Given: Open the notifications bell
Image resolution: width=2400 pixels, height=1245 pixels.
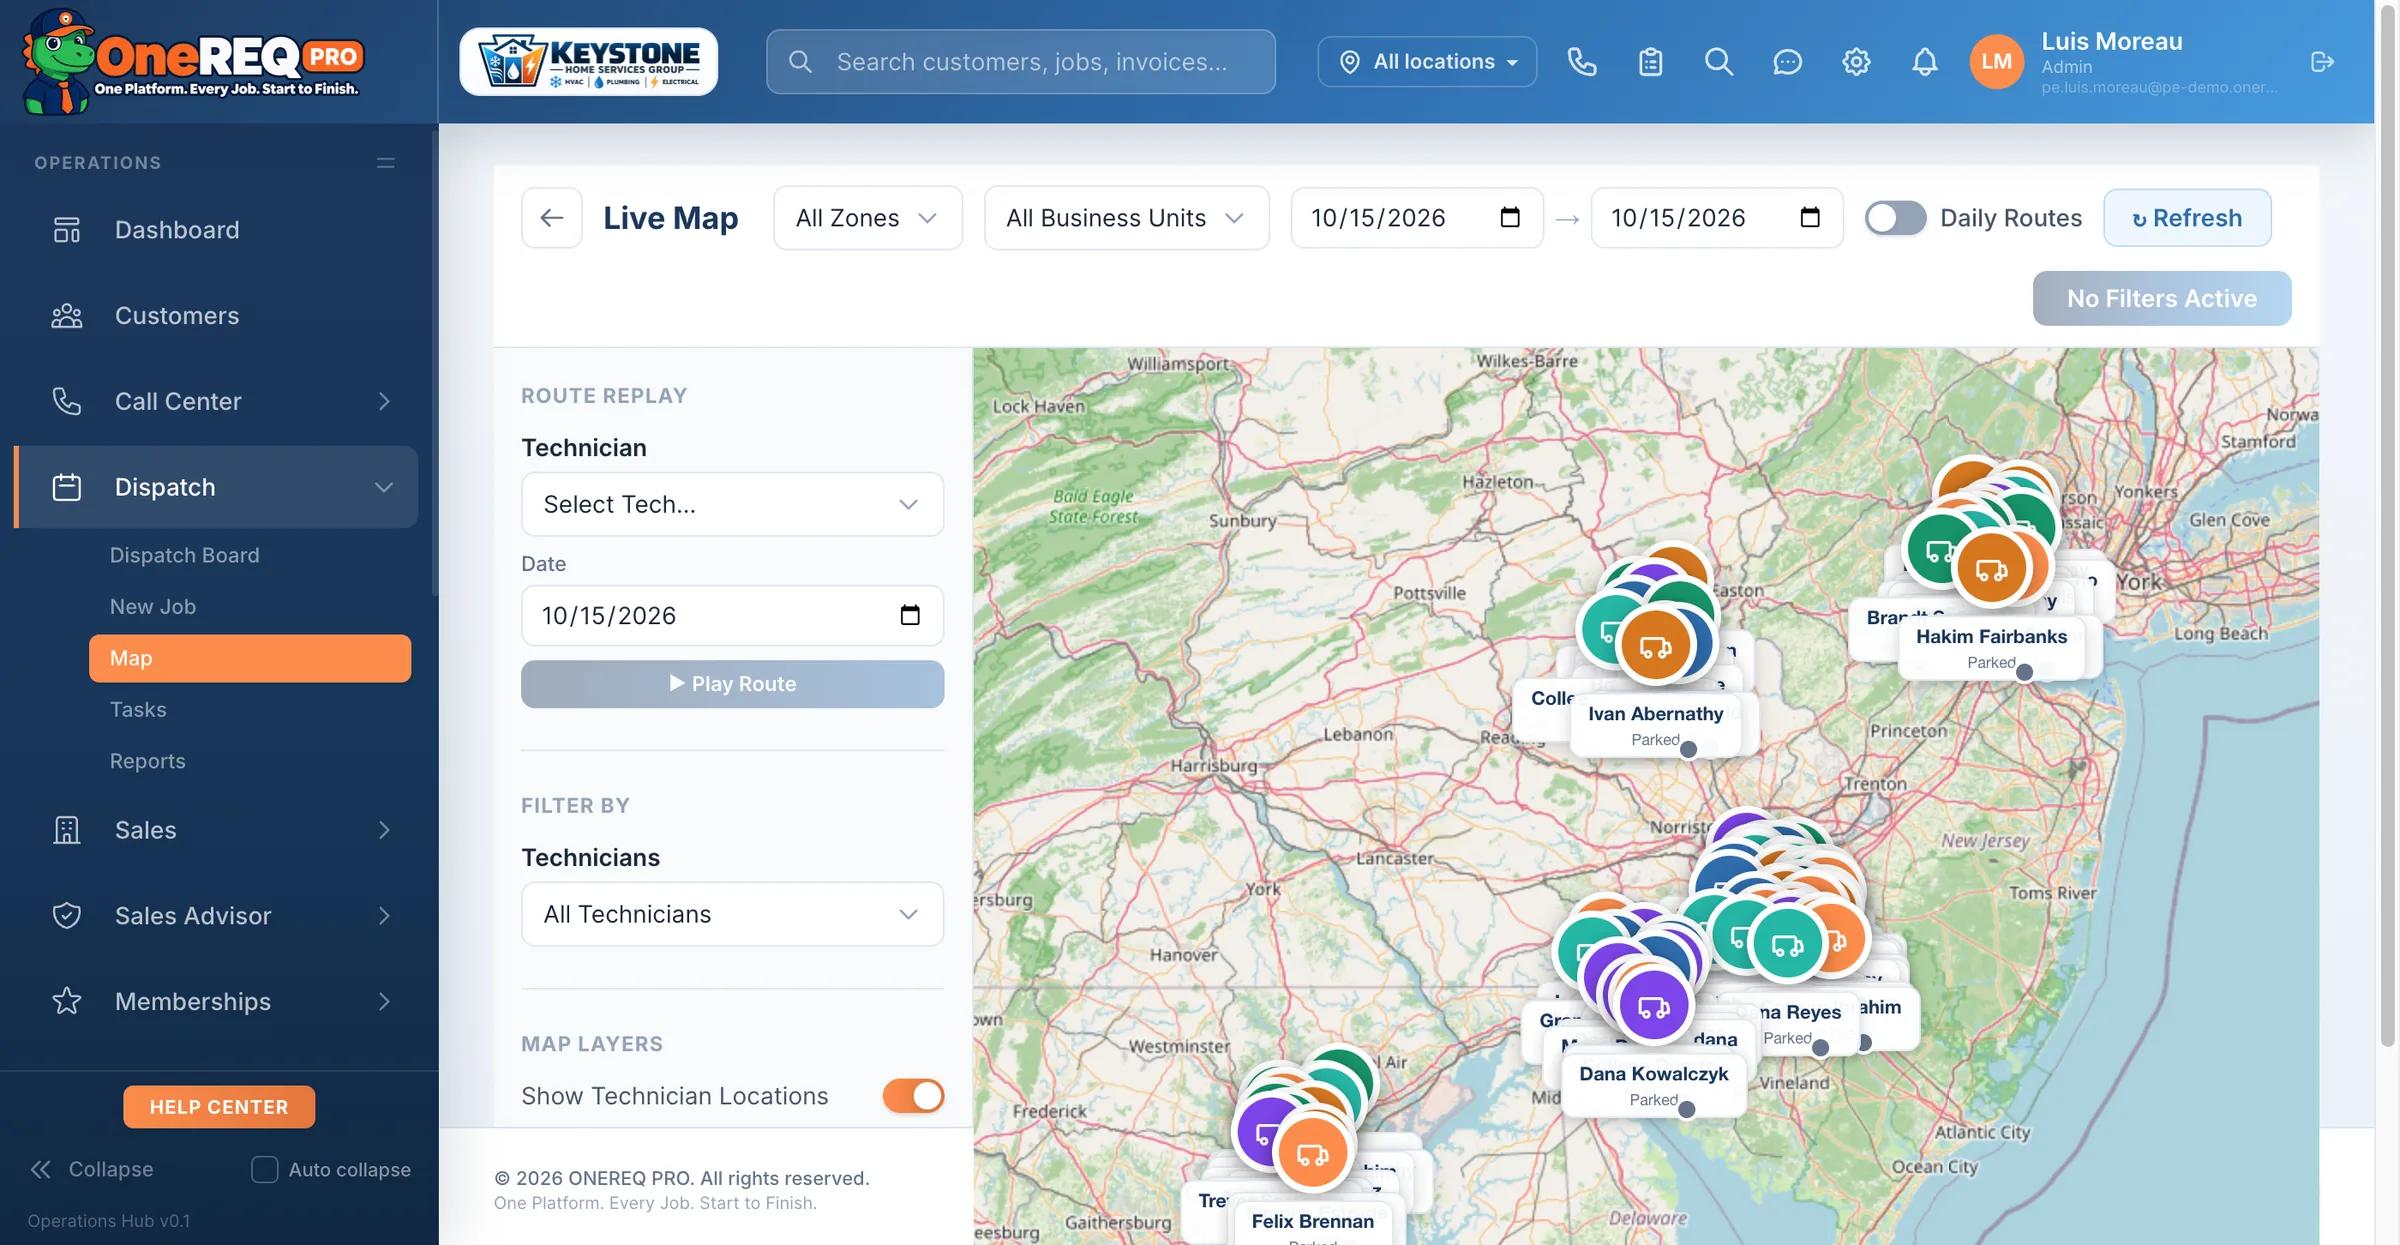Looking at the screenshot, I should 1924,62.
